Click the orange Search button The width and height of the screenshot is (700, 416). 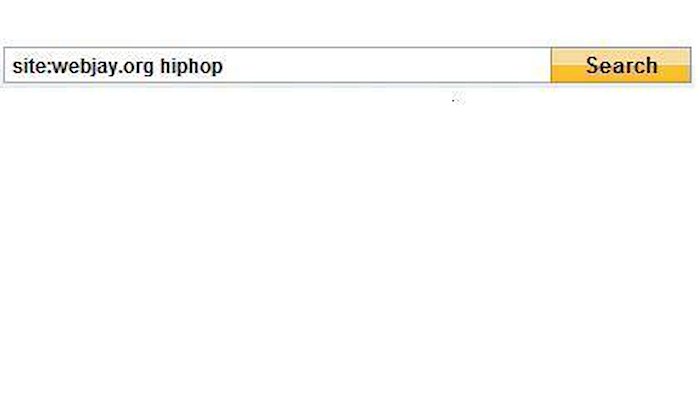(x=621, y=65)
